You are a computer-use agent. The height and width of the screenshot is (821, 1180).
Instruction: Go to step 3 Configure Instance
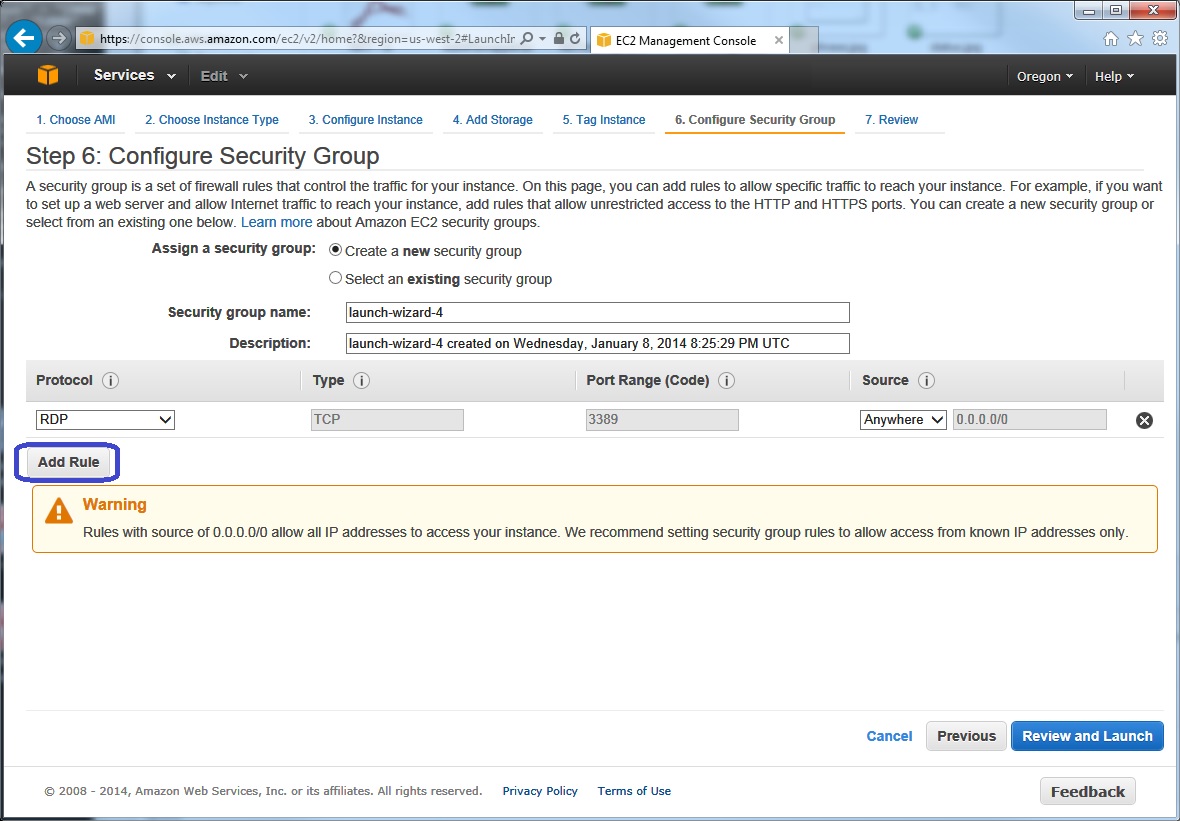366,120
